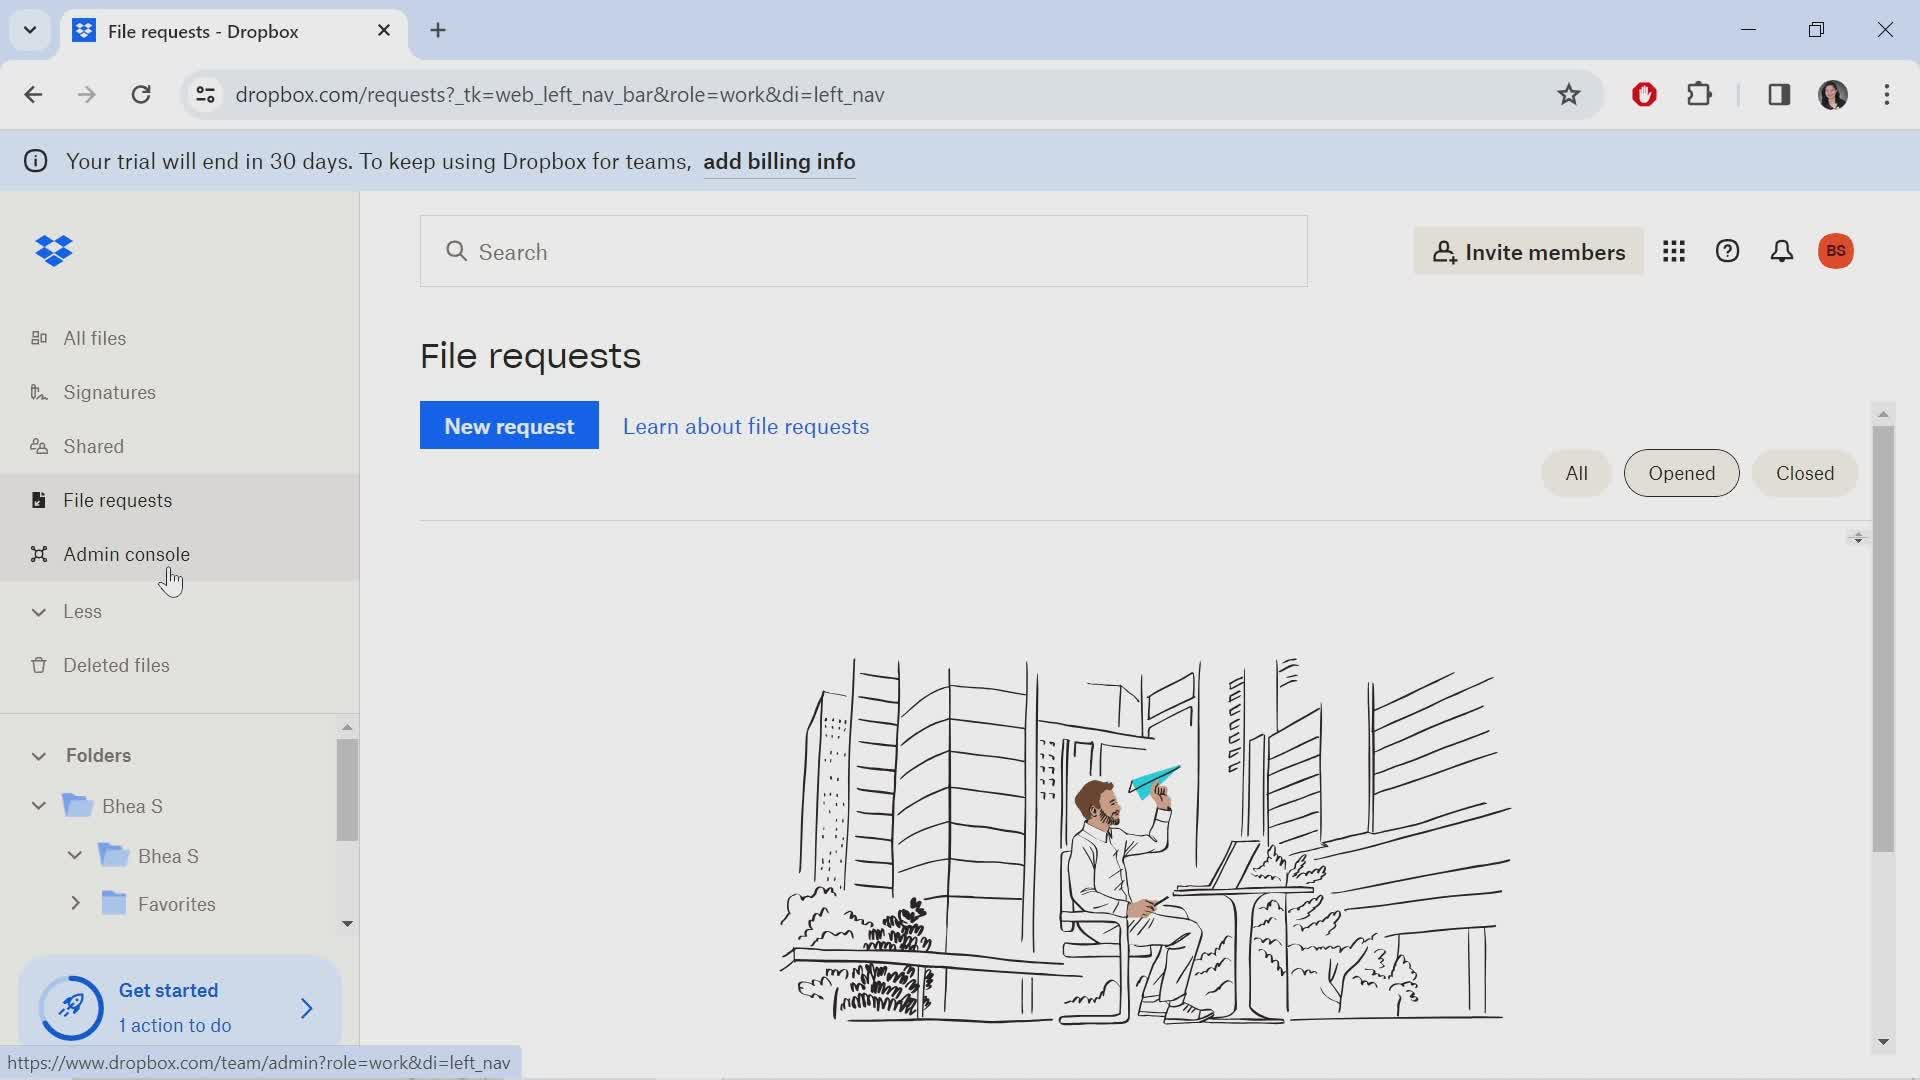This screenshot has height=1080, width=1920.
Task: Click the apps grid icon
Action: click(1672, 251)
